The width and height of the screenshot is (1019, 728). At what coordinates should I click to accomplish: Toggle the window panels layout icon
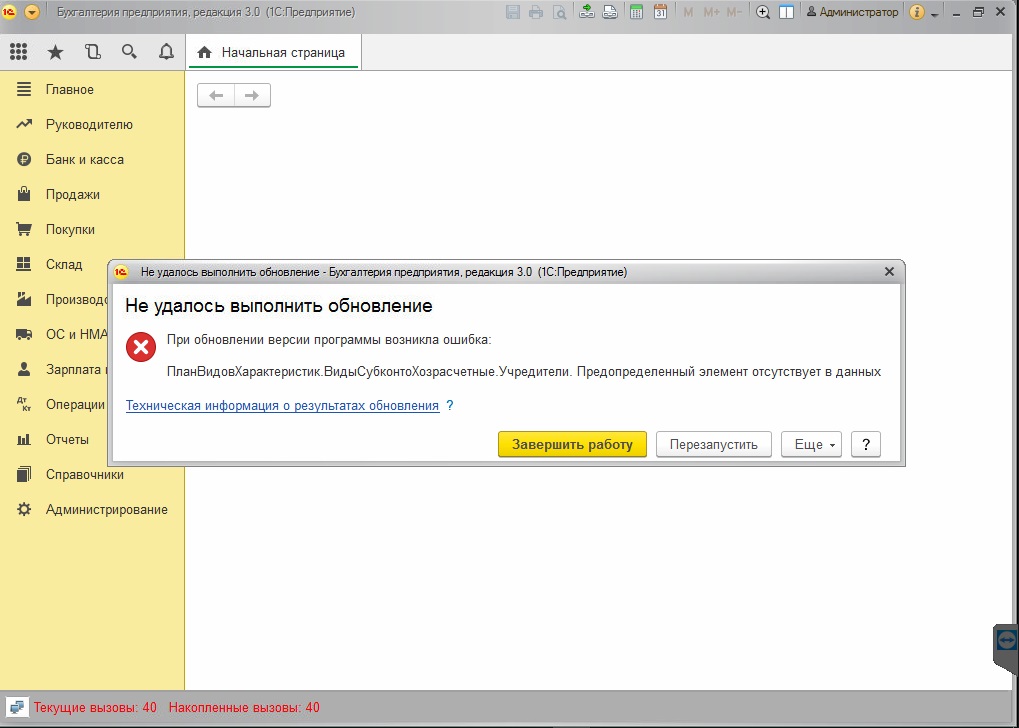[787, 13]
